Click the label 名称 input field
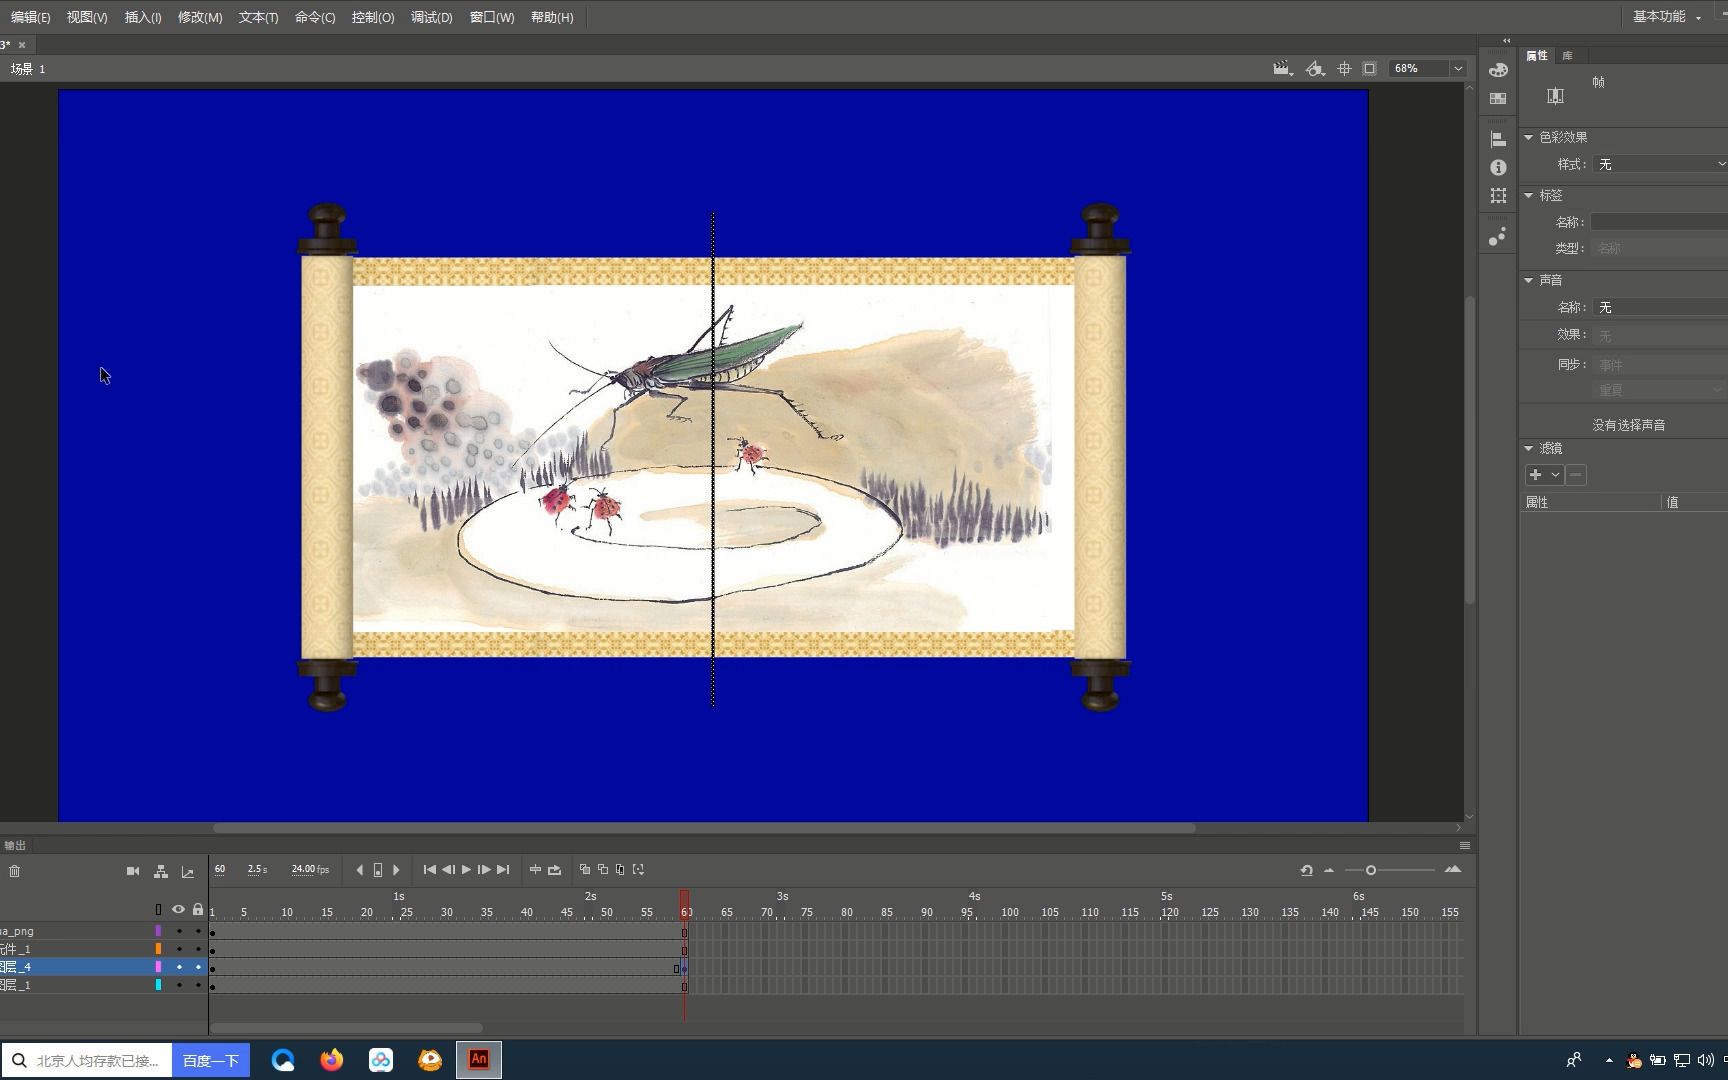Image resolution: width=1728 pixels, height=1080 pixels. coord(1660,222)
